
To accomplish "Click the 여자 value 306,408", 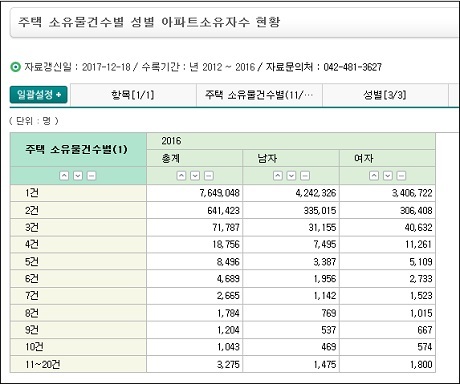I will pyautogui.click(x=416, y=211).
